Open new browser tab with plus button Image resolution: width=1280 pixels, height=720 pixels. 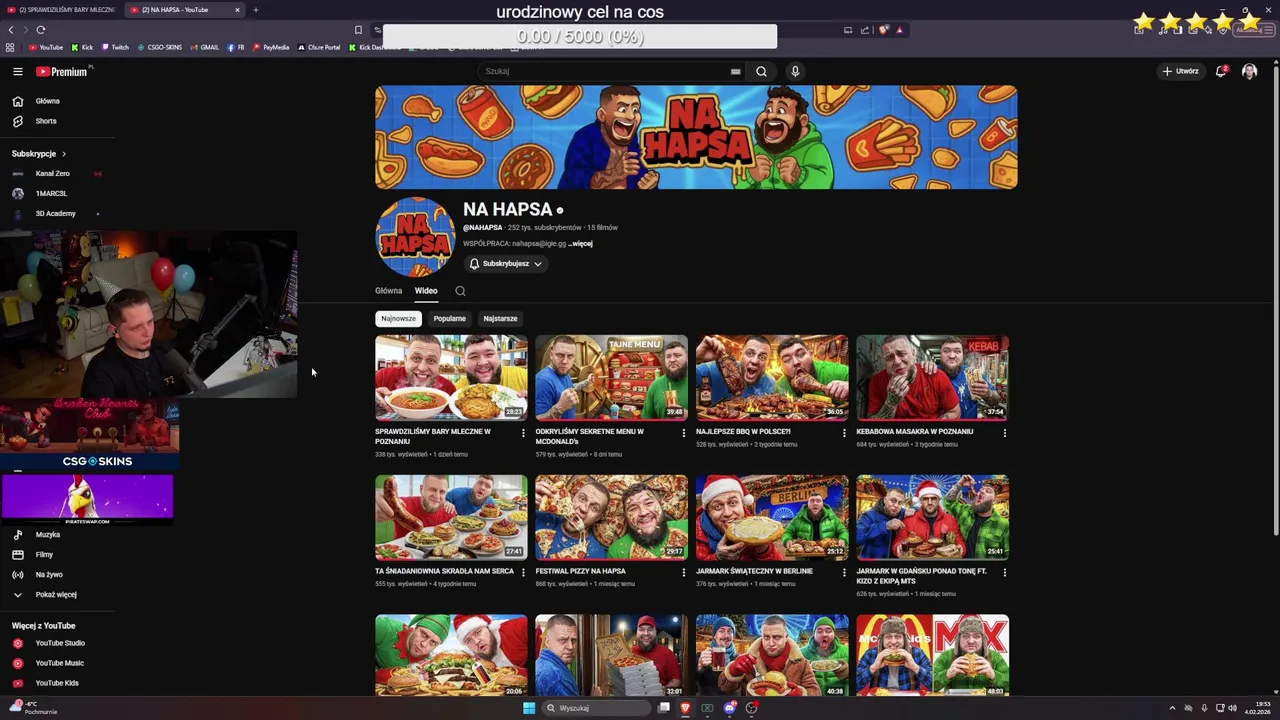pyautogui.click(x=255, y=10)
